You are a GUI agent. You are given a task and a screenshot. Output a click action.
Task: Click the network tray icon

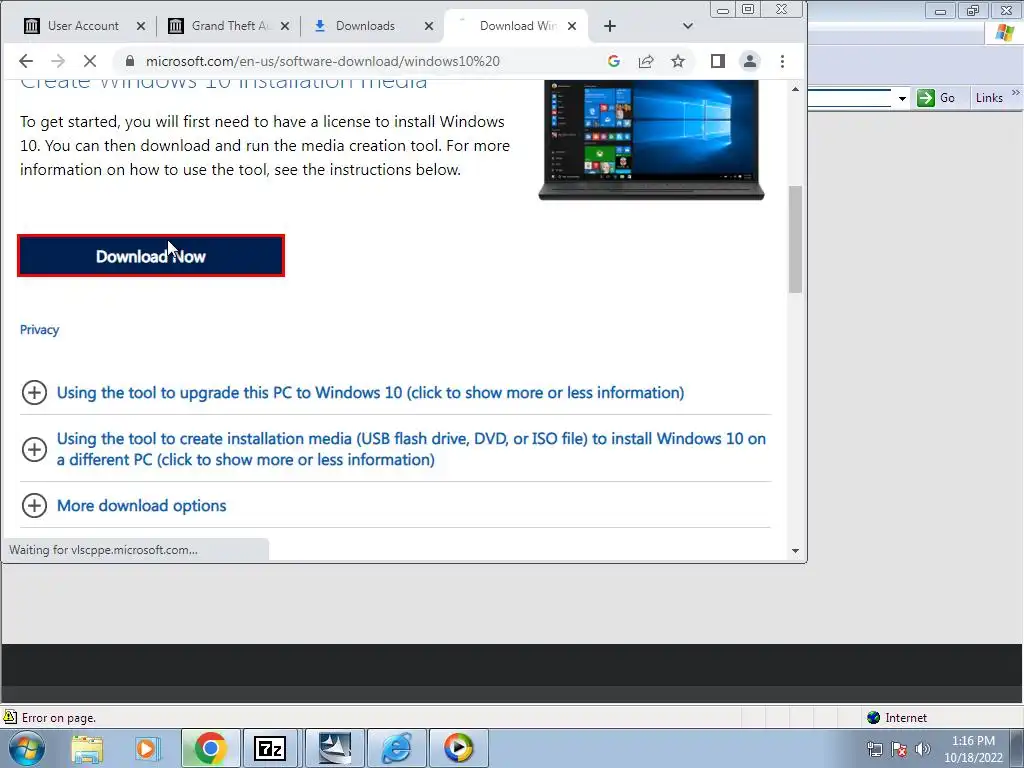click(x=874, y=749)
